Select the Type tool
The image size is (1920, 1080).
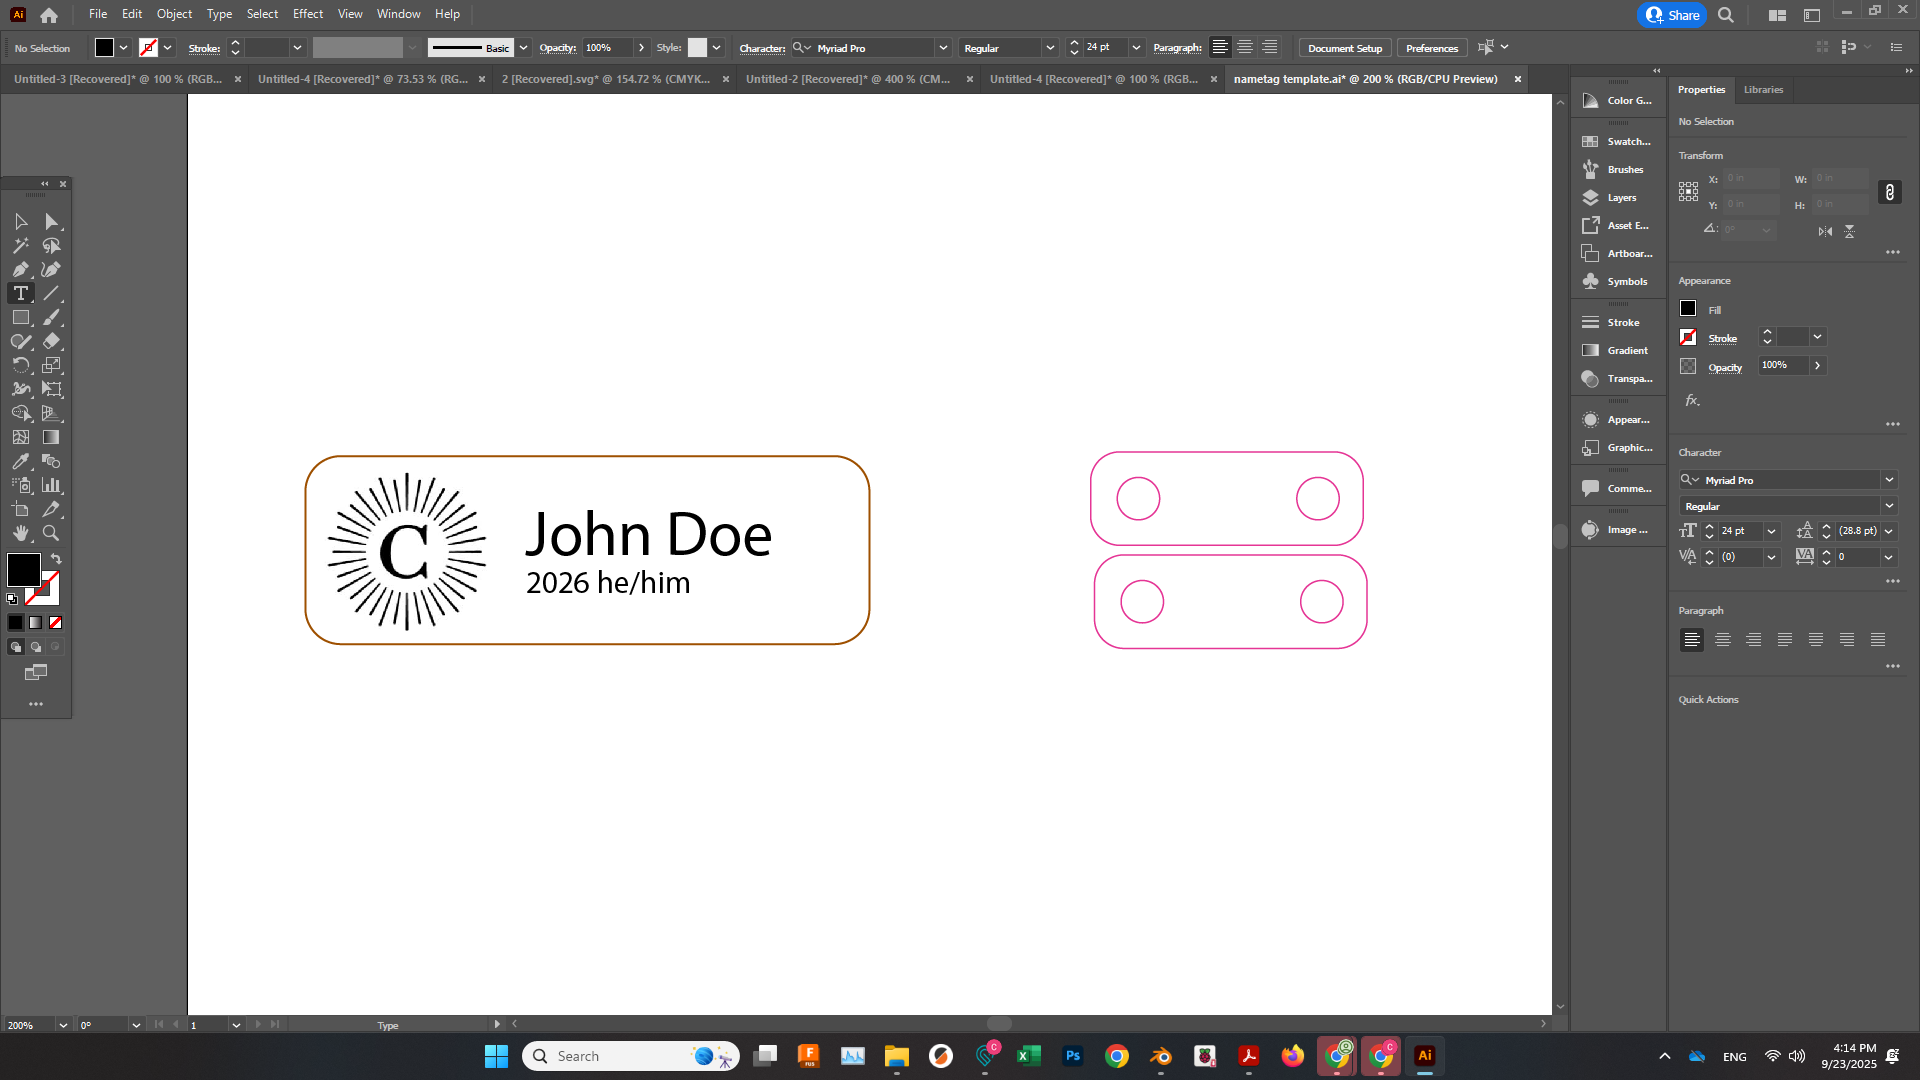pos(20,293)
